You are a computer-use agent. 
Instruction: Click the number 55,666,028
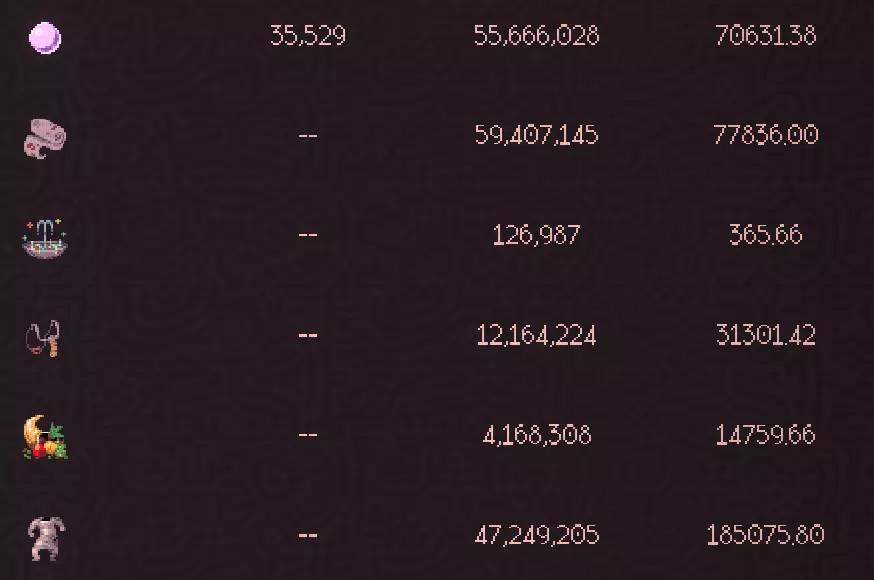coord(537,36)
